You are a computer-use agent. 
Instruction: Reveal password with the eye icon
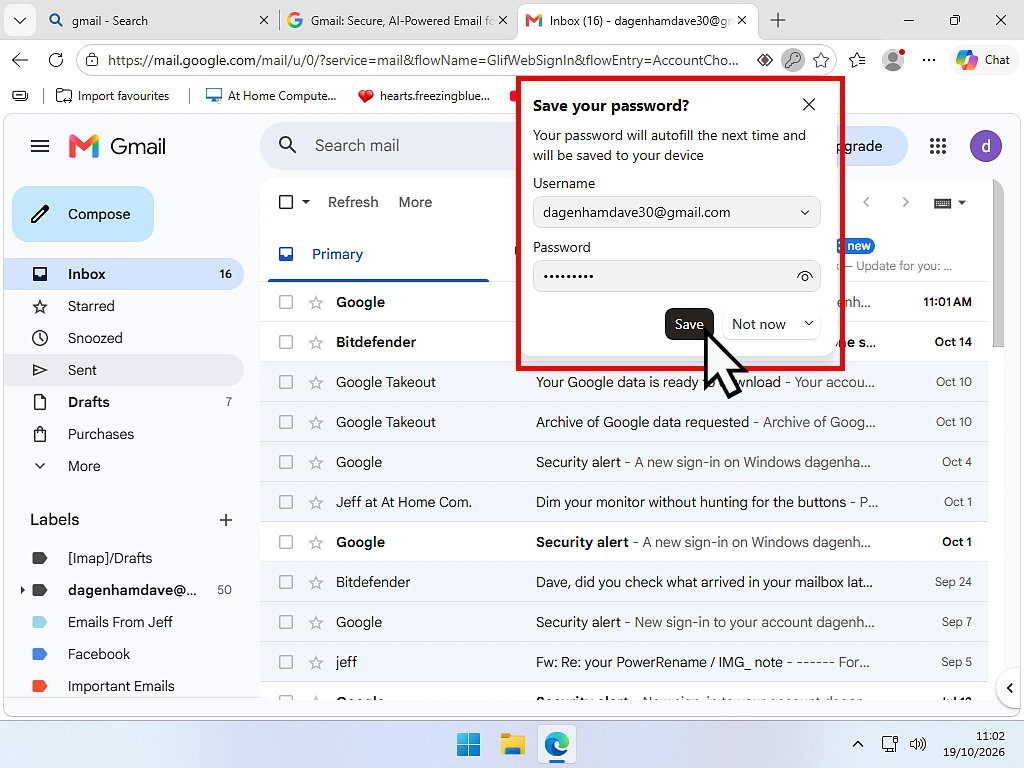[805, 276]
